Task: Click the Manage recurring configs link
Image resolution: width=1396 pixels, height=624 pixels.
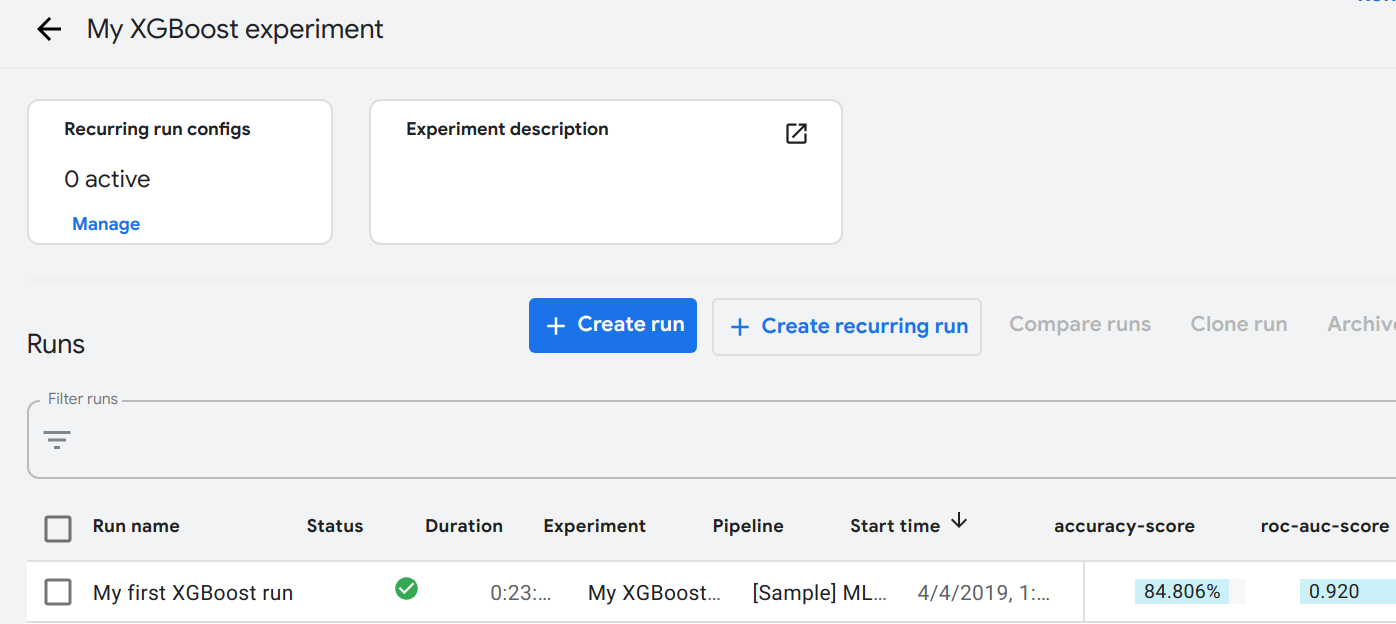Action: [x=106, y=224]
